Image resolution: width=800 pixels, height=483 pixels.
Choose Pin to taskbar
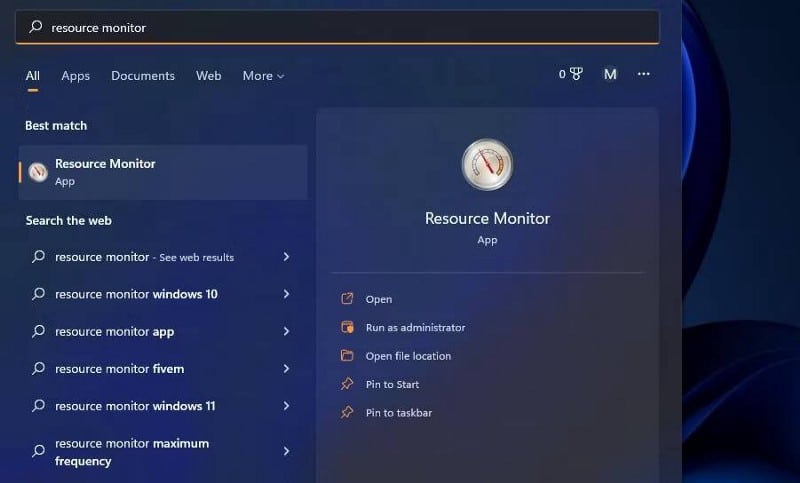pos(398,413)
